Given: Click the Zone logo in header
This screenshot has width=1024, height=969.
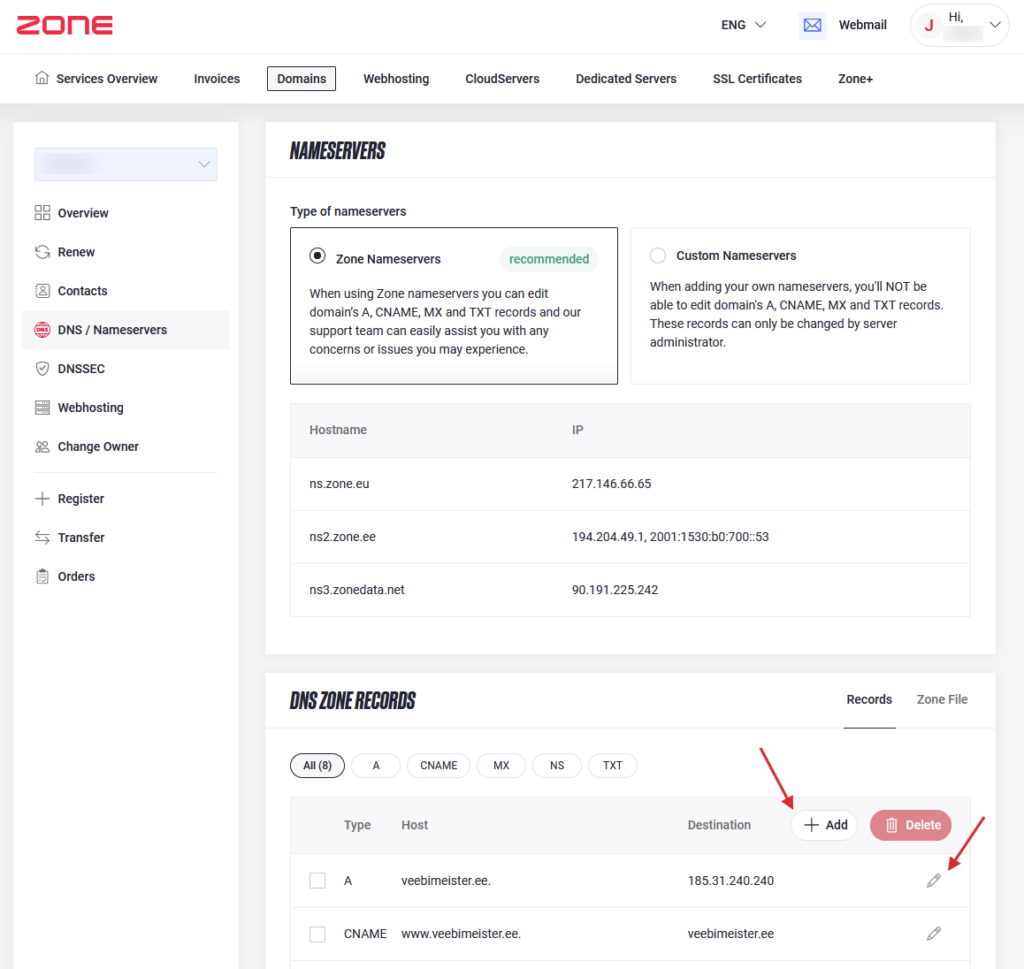Looking at the screenshot, I should [x=64, y=25].
